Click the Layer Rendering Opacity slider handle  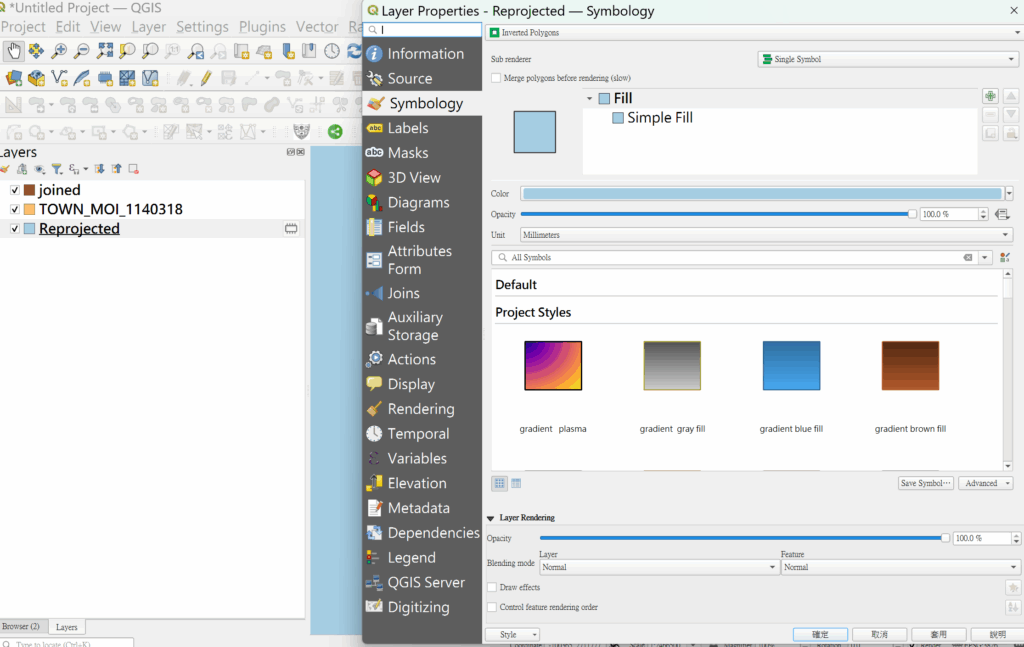coord(945,538)
